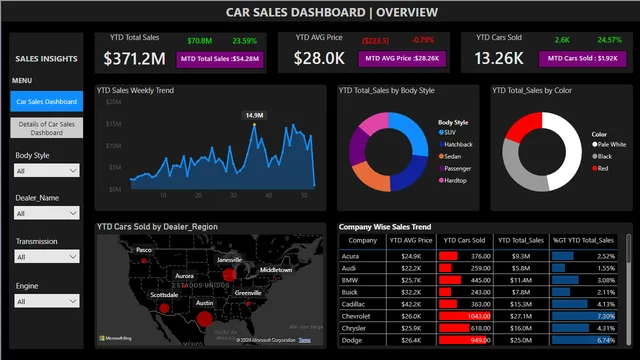Click the 23.59% sales growth value
The image size is (640, 360).
tap(244, 41)
